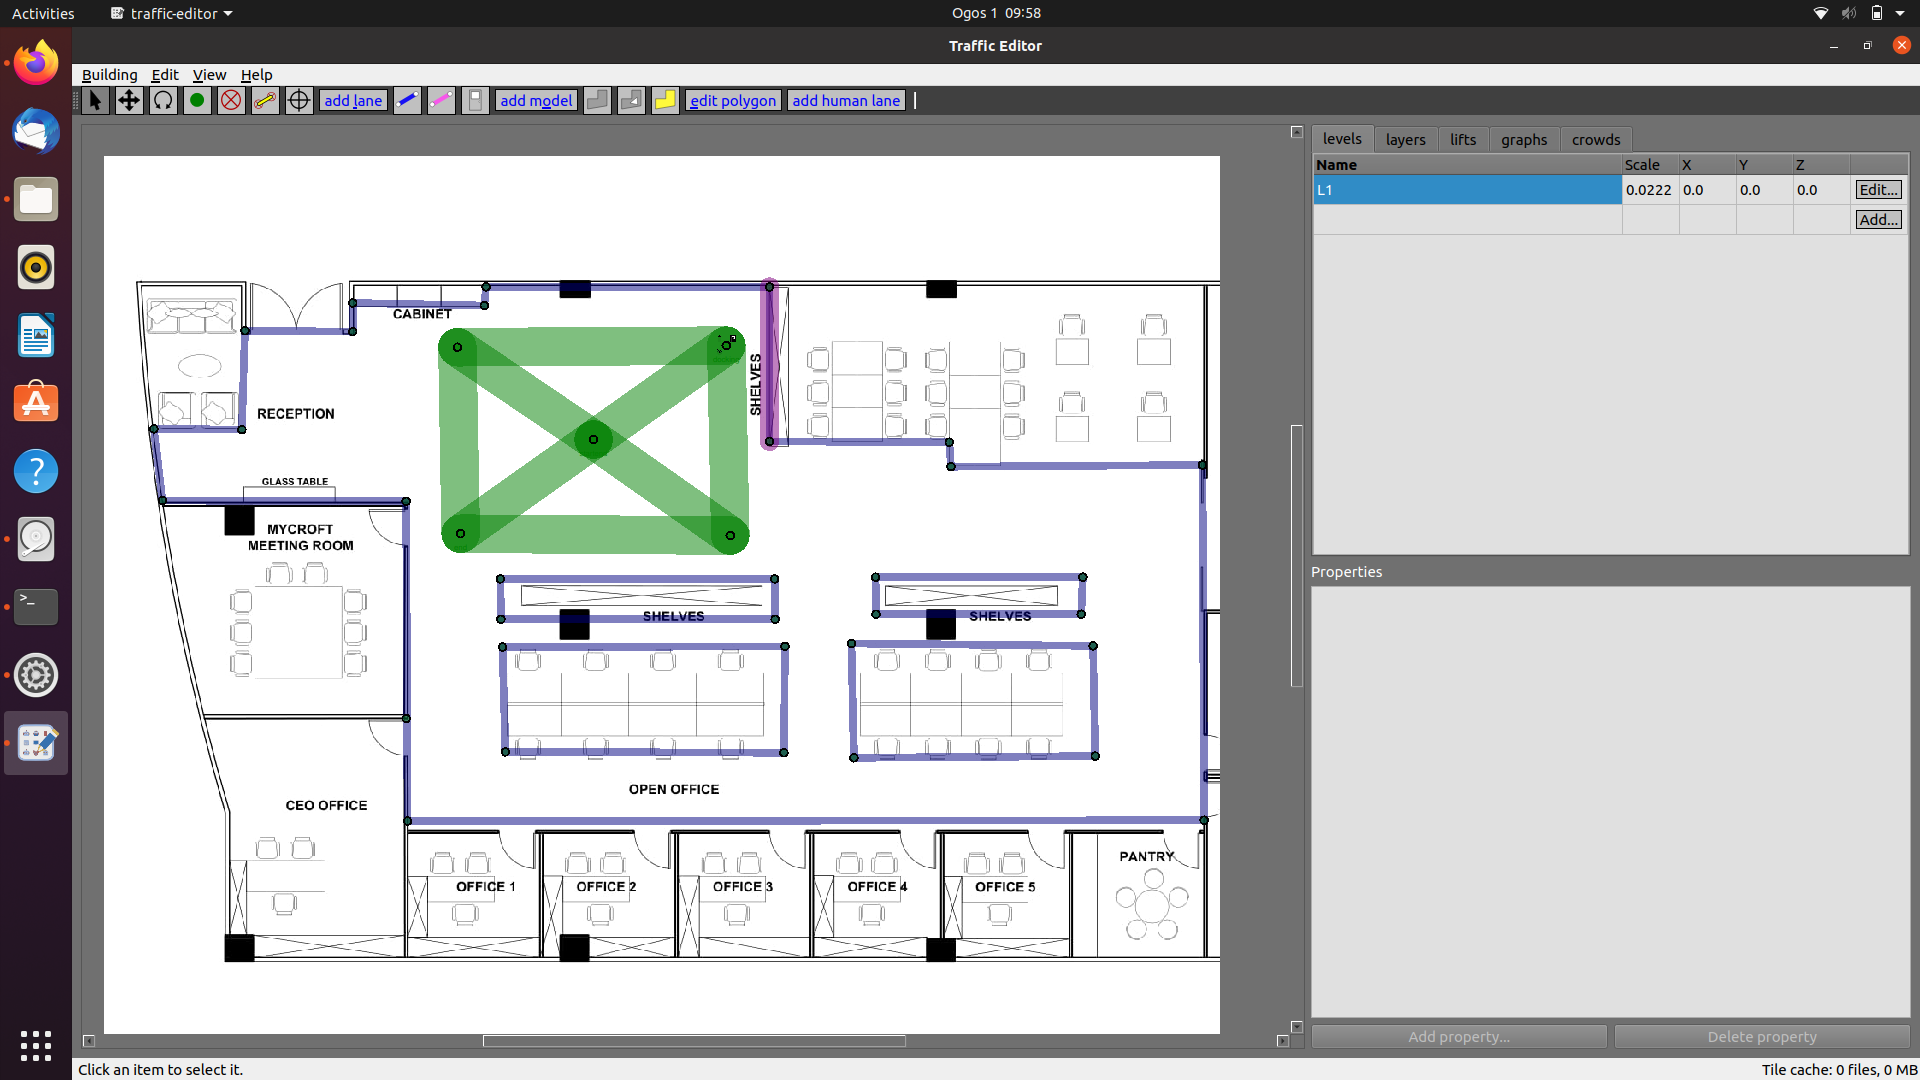This screenshot has height=1080, width=1920.
Task: Open Settings from the dock
Action: tap(36, 675)
